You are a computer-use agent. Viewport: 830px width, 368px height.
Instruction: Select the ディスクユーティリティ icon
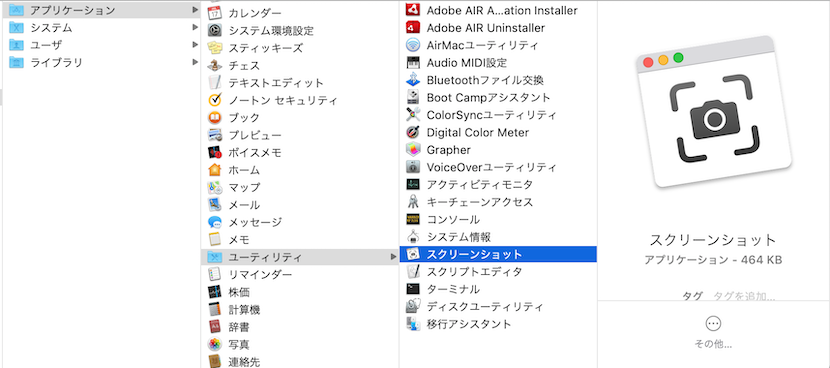click(x=413, y=306)
